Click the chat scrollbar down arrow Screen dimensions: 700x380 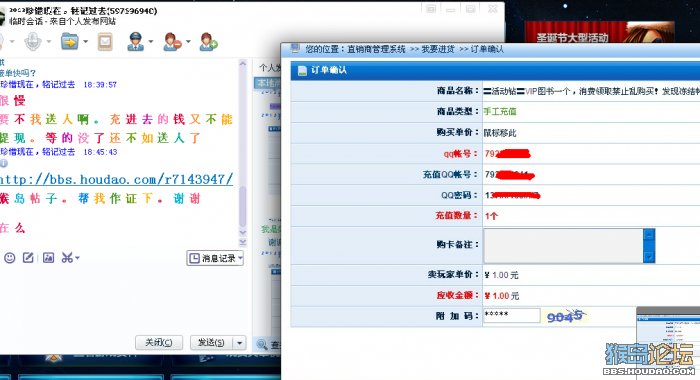click(243, 232)
